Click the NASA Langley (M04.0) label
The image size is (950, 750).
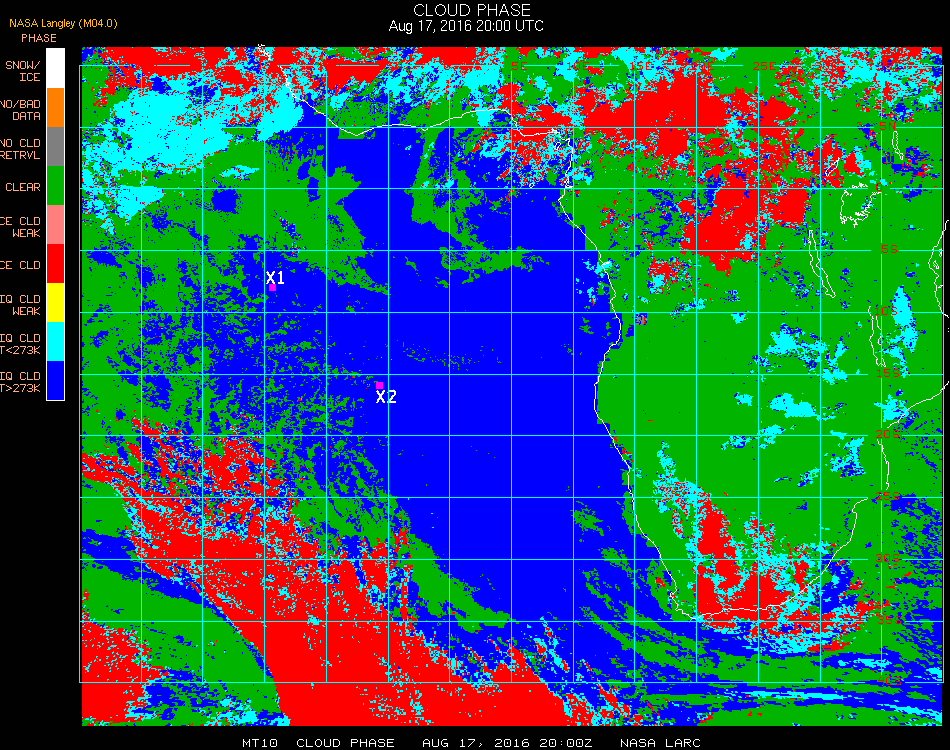click(x=64, y=24)
